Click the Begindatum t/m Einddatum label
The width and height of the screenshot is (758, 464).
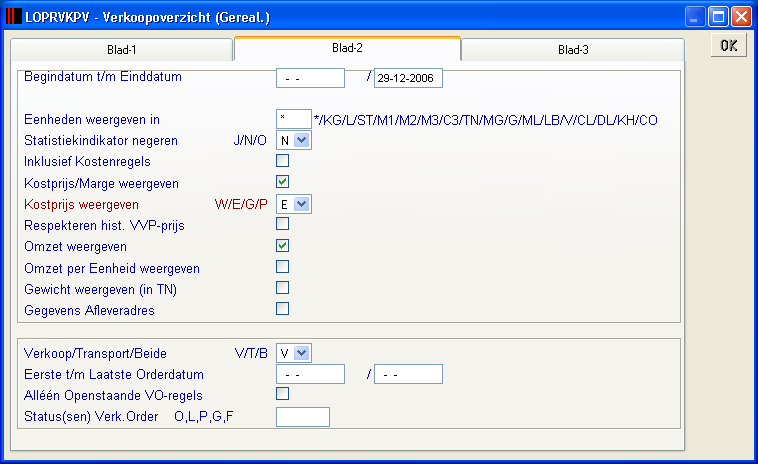(x=103, y=77)
